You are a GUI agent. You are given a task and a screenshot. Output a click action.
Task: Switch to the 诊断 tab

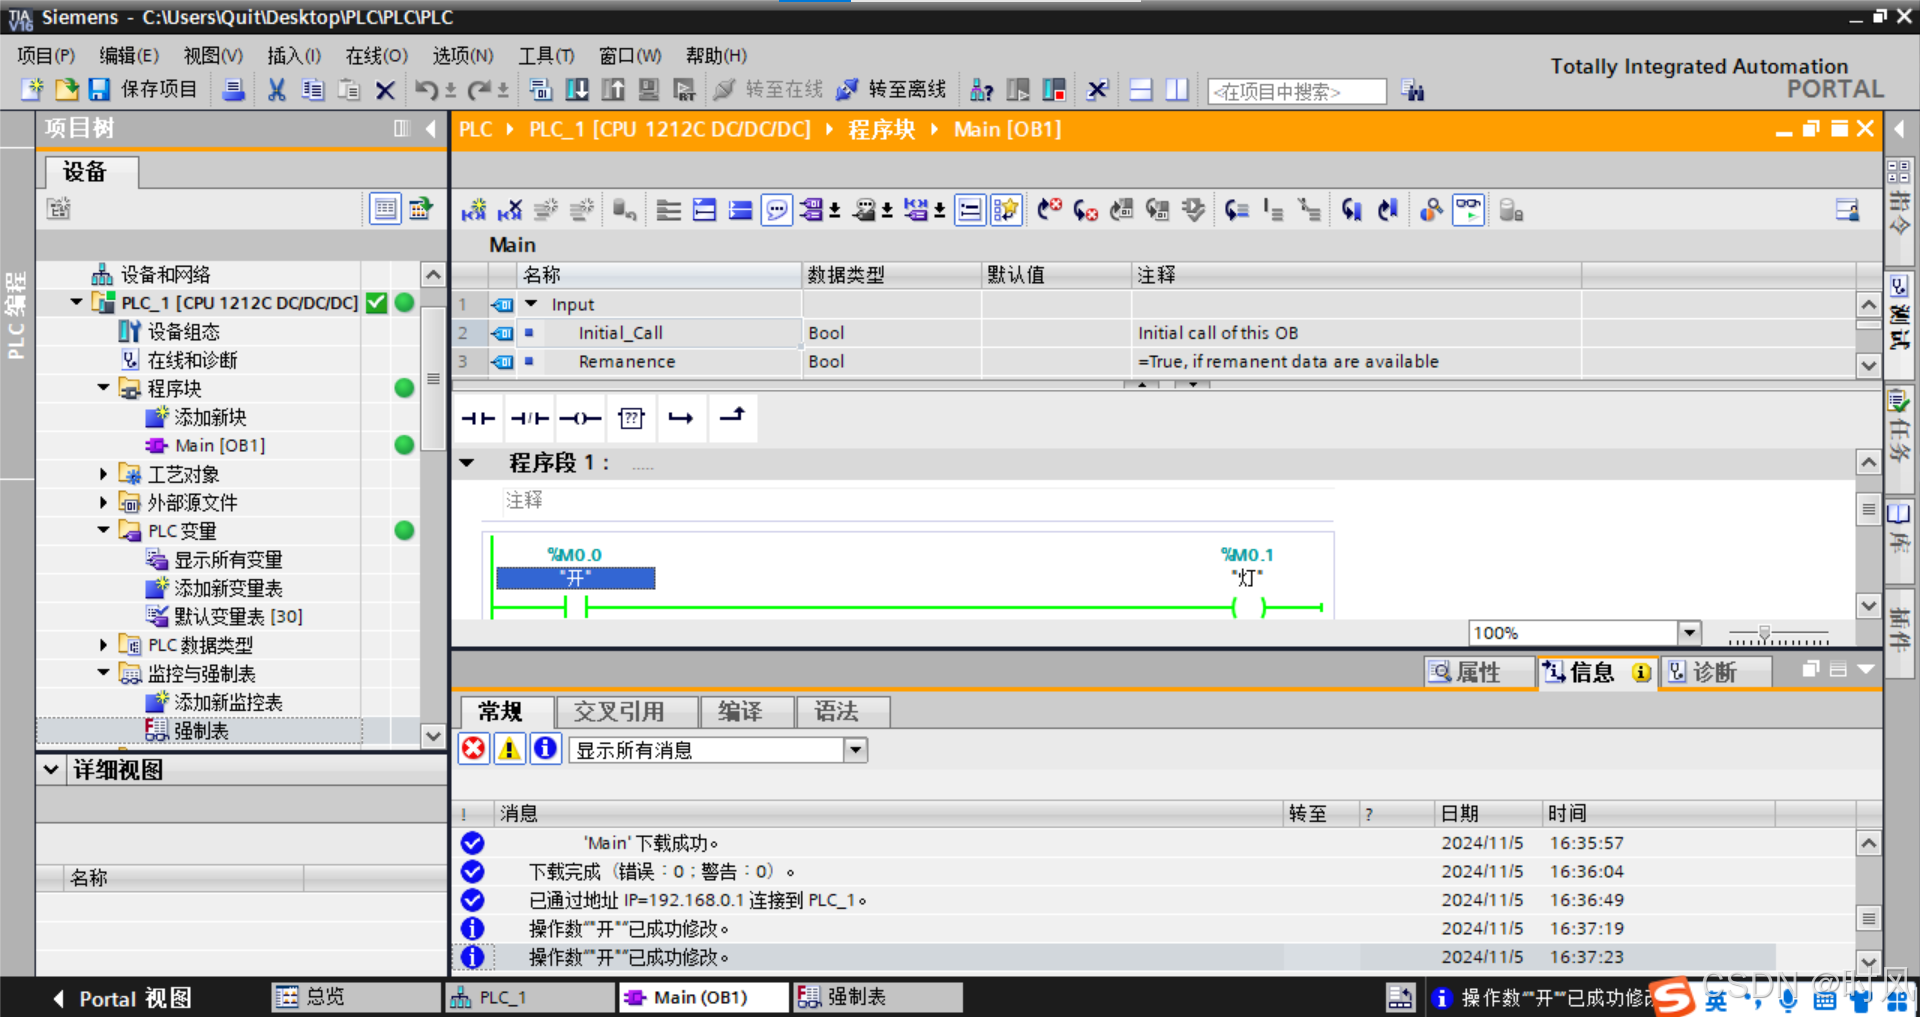1714,672
